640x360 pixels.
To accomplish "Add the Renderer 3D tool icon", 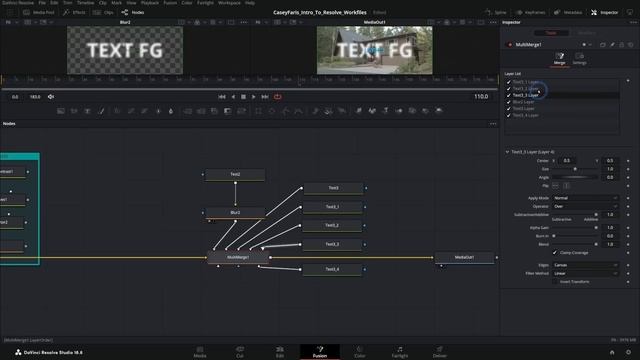I will point(439,111).
